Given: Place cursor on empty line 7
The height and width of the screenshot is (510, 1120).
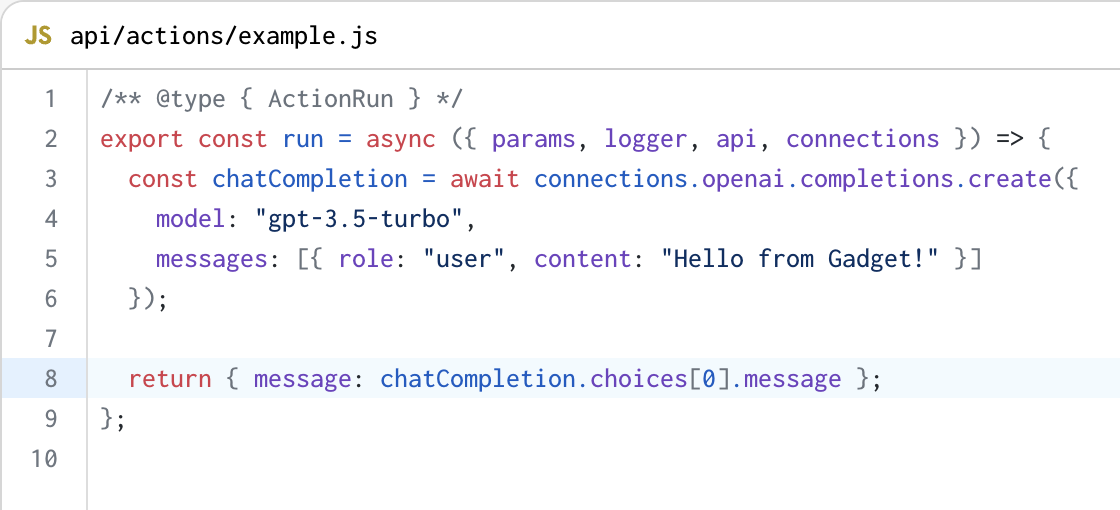Looking at the screenshot, I should (x=603, y=339).
